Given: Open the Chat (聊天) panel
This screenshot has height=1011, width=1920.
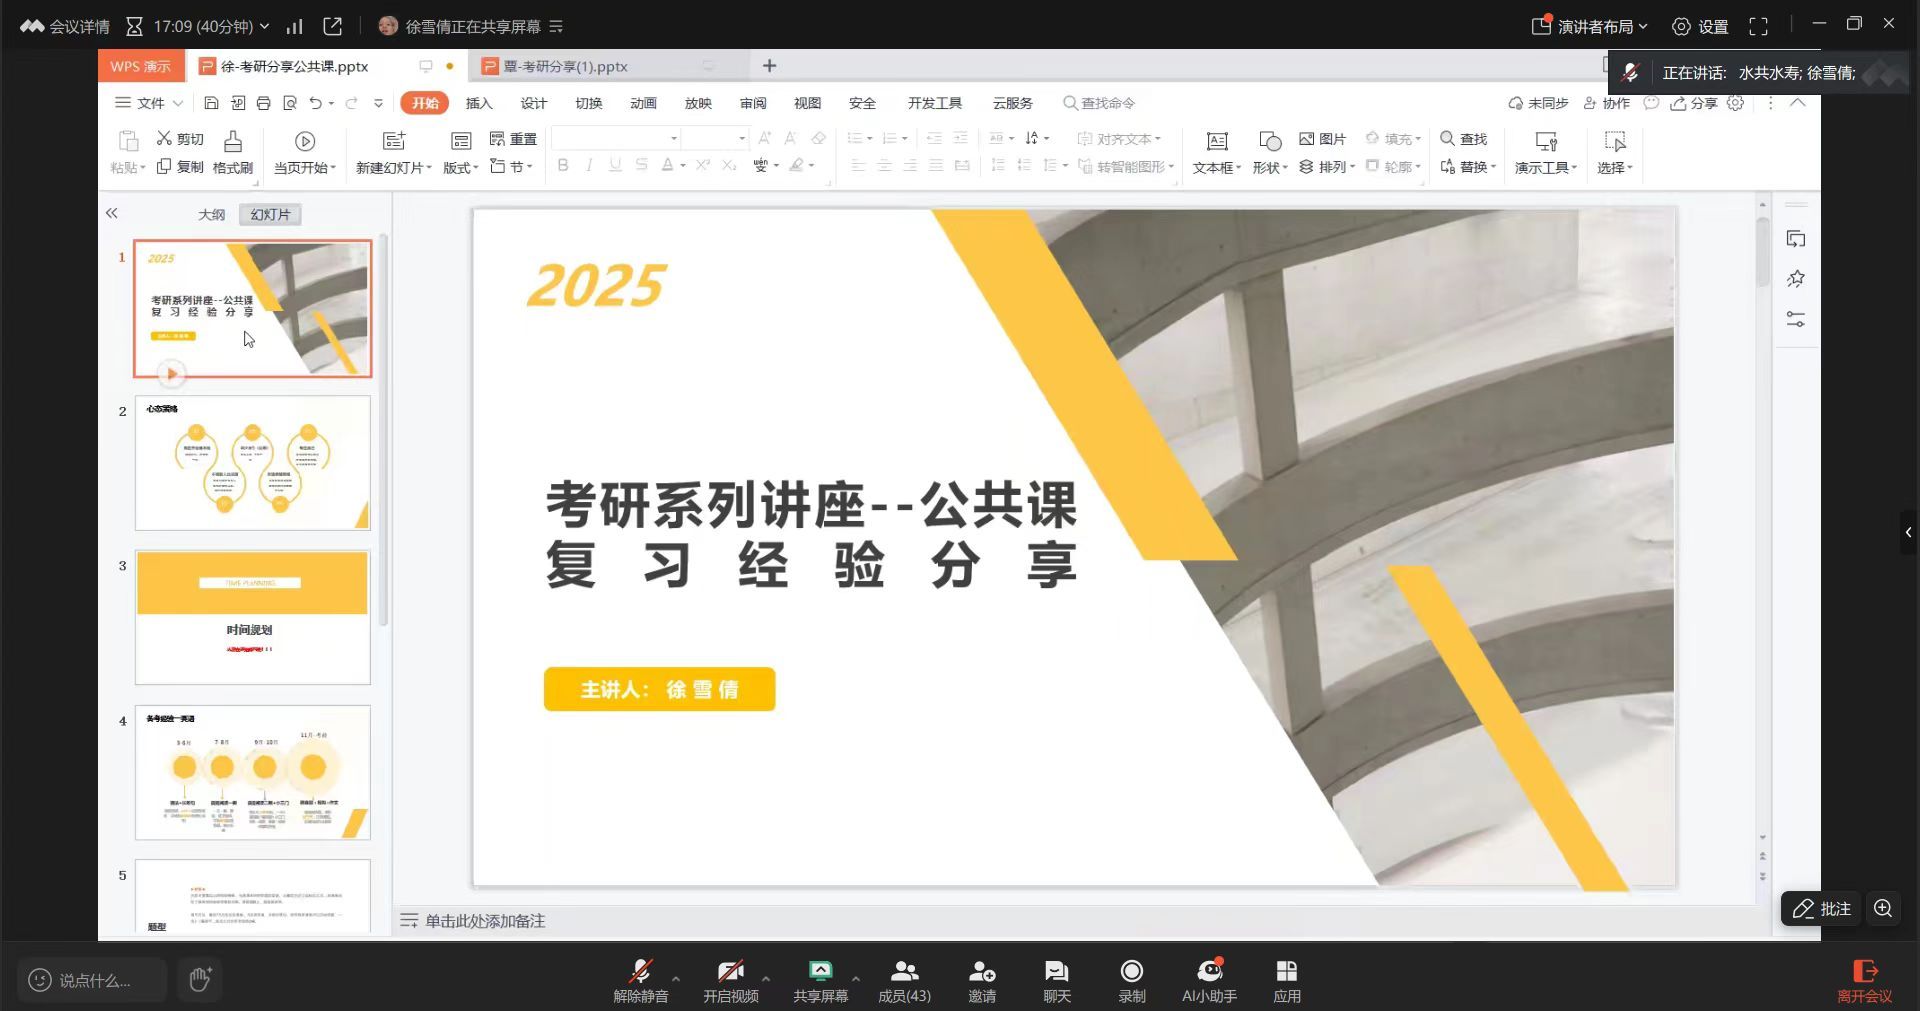Looking at the screenshot, I should tap(1056, 972).
